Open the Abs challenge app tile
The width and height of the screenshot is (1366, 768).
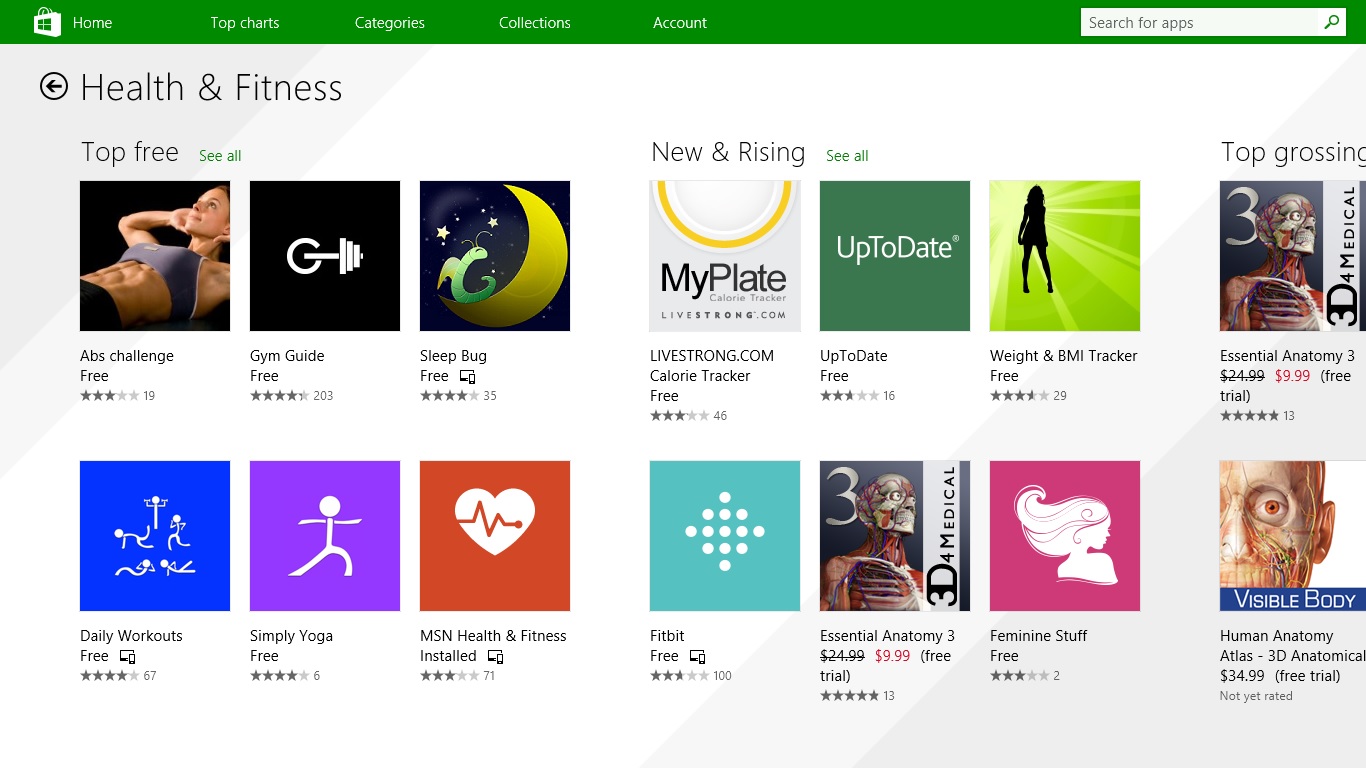155,256
